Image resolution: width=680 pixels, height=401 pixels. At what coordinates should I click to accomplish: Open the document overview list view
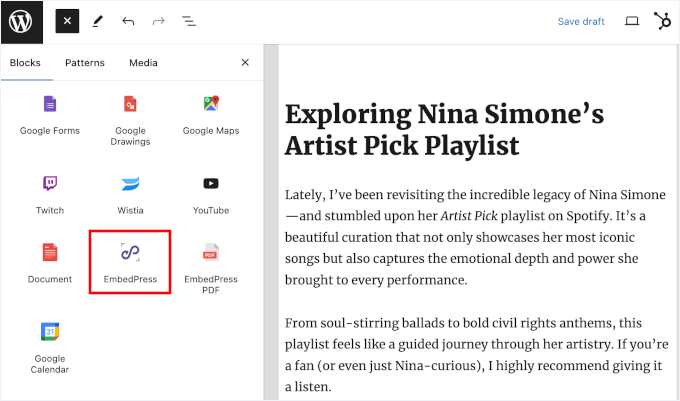(188, 21)
